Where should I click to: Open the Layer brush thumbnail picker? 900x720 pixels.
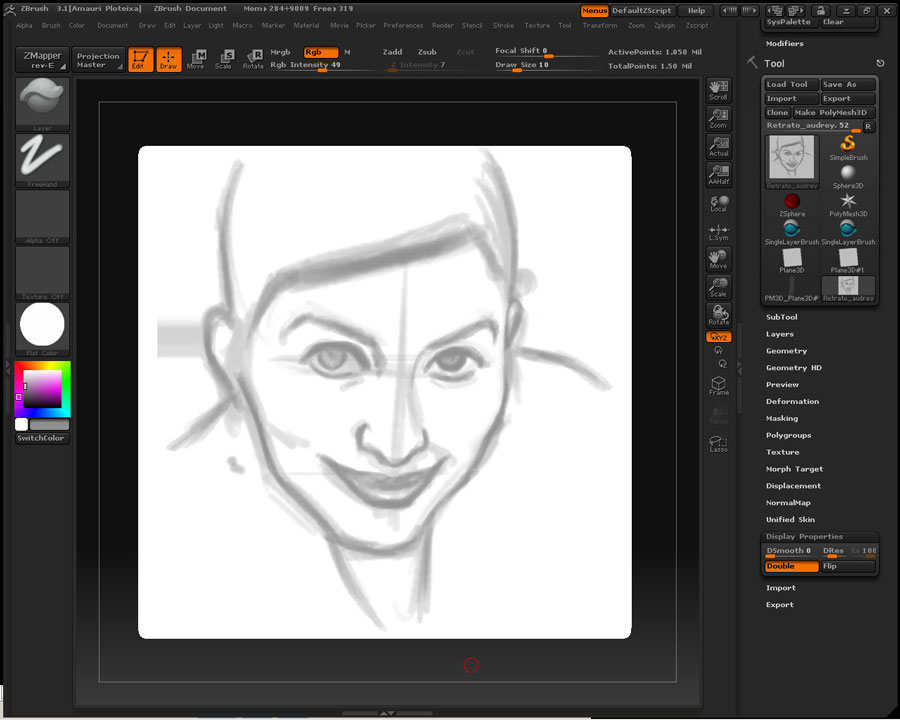pos(42,103)
